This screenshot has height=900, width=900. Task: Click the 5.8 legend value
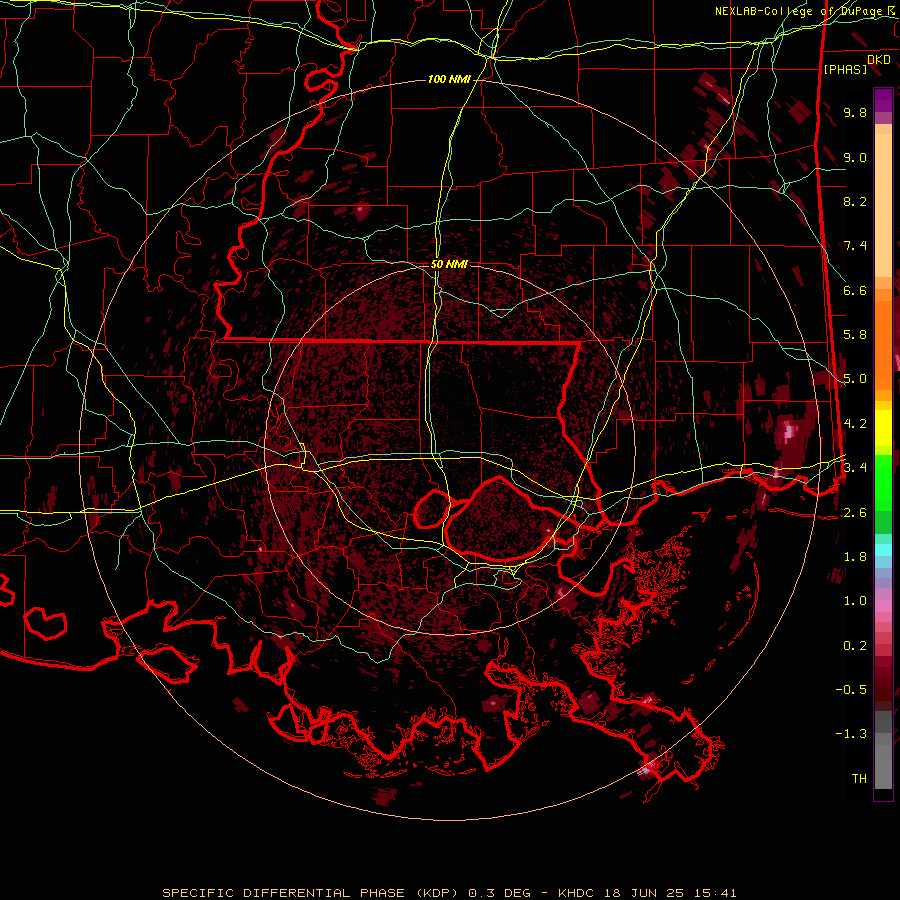855,335
